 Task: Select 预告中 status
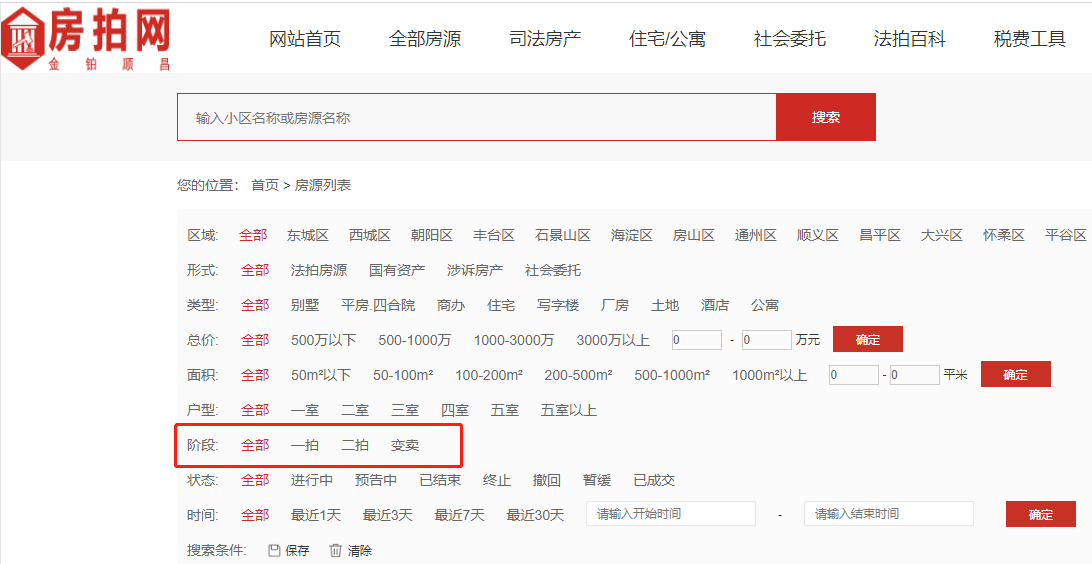376,480
